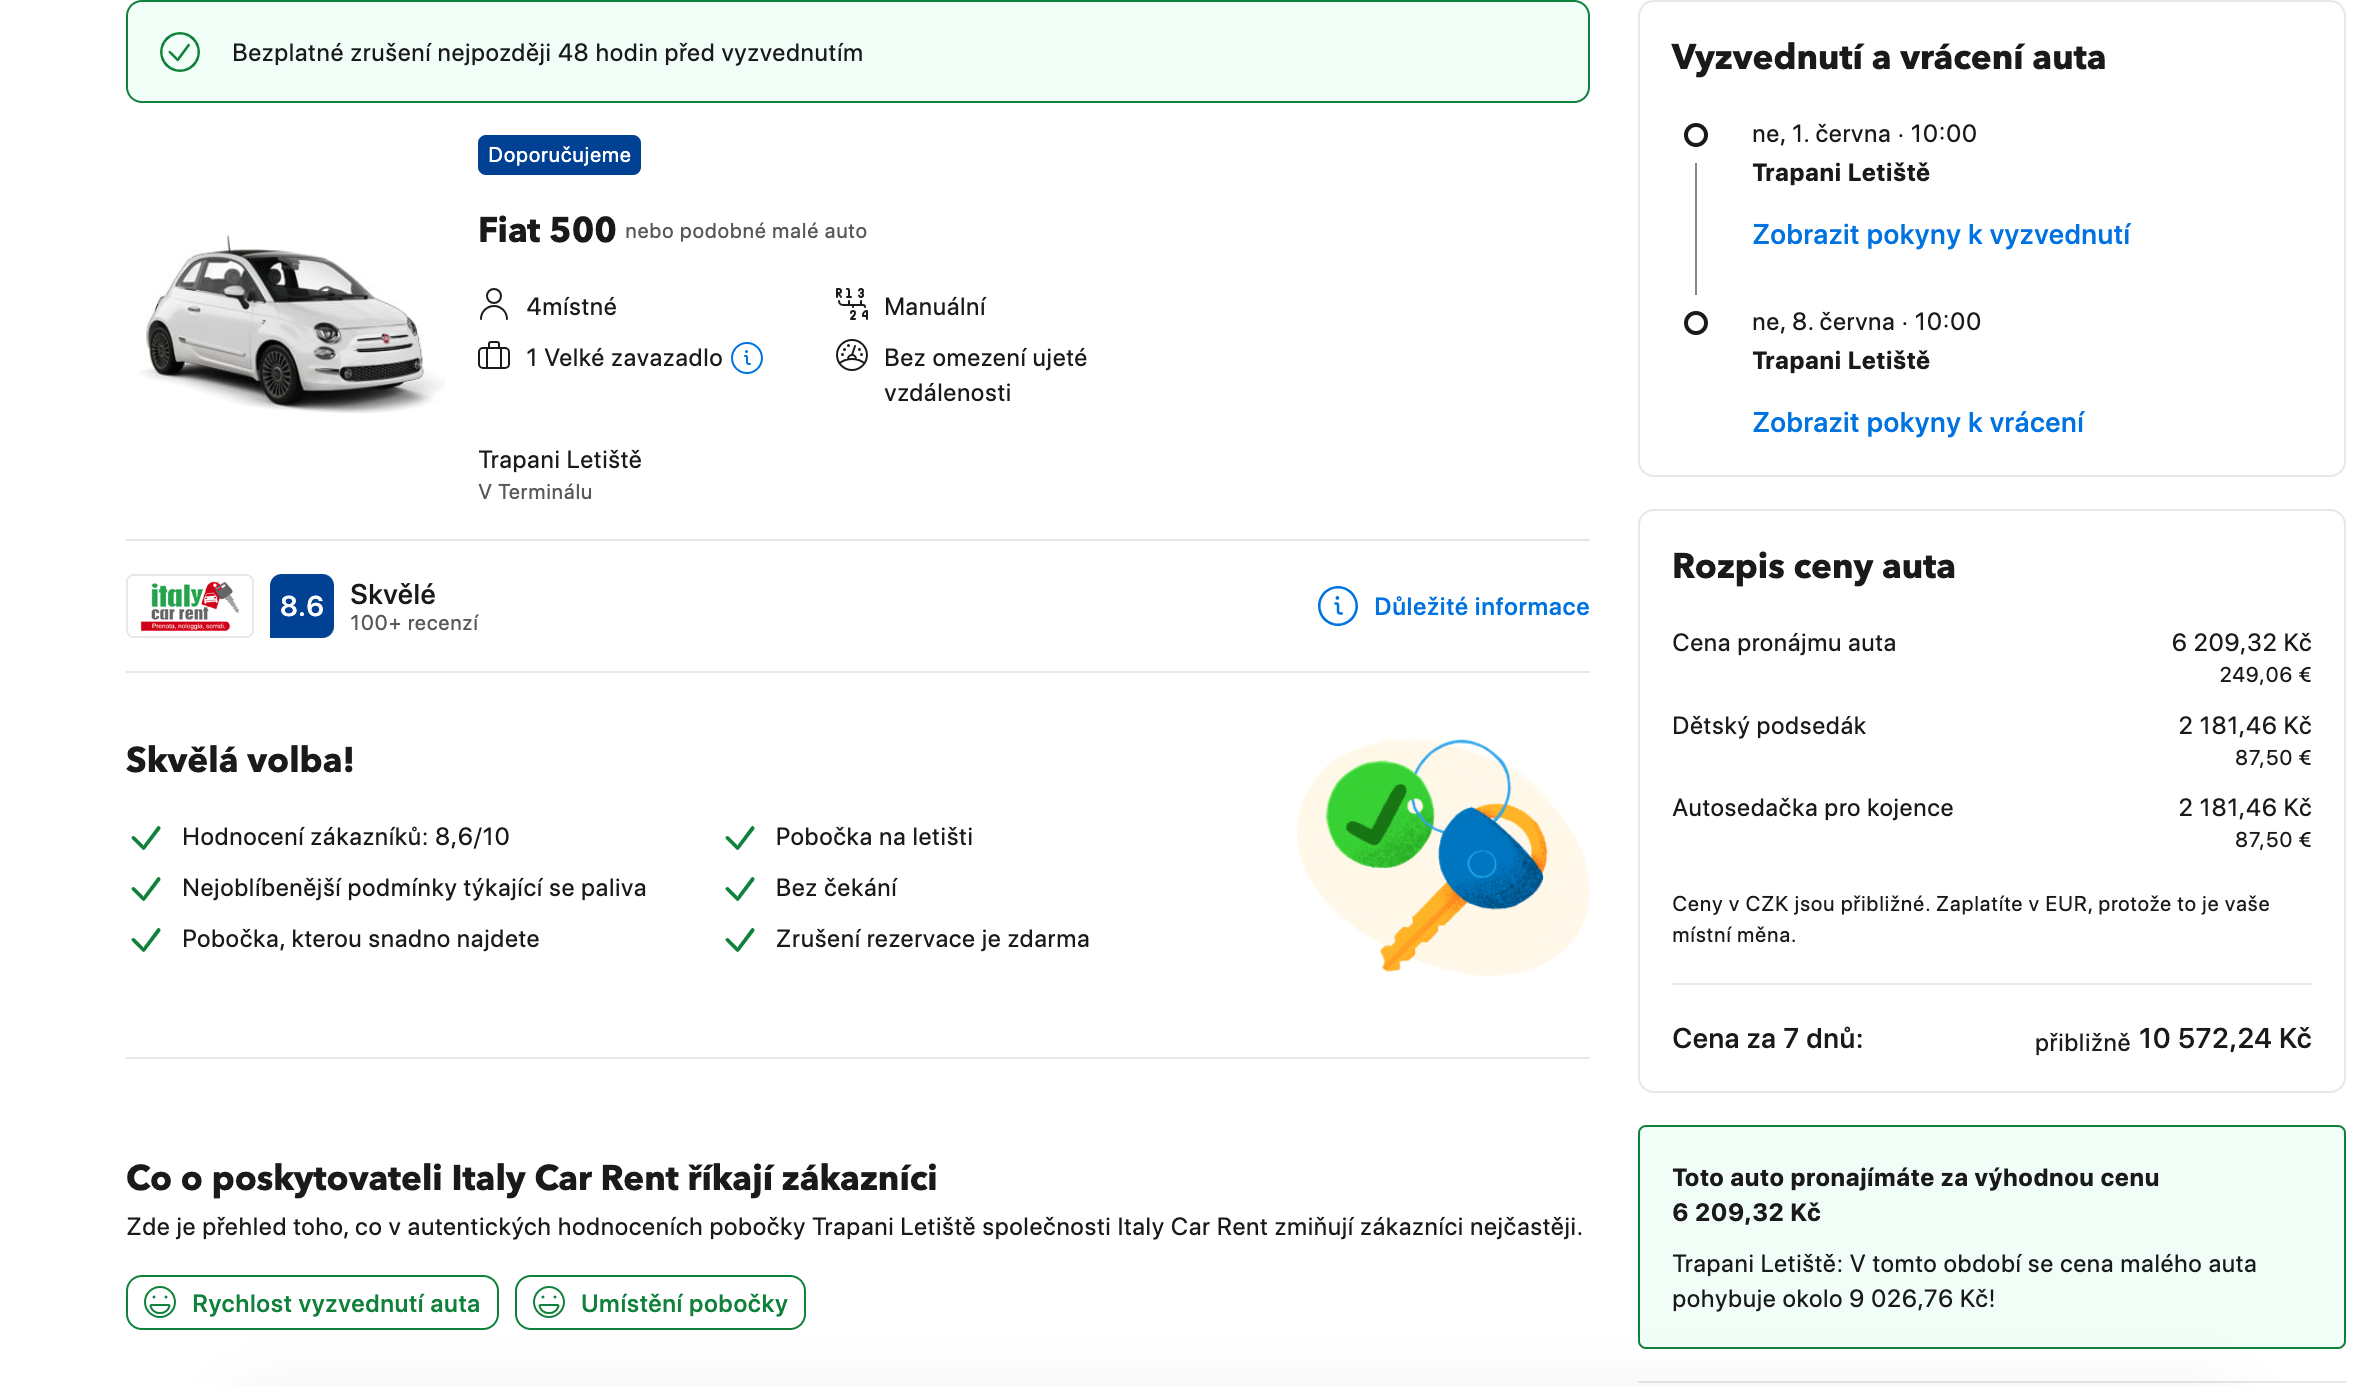2373x1386 pixels.
Task: Click the Italy Car Rent logo
Action: (x=190, y=606)
